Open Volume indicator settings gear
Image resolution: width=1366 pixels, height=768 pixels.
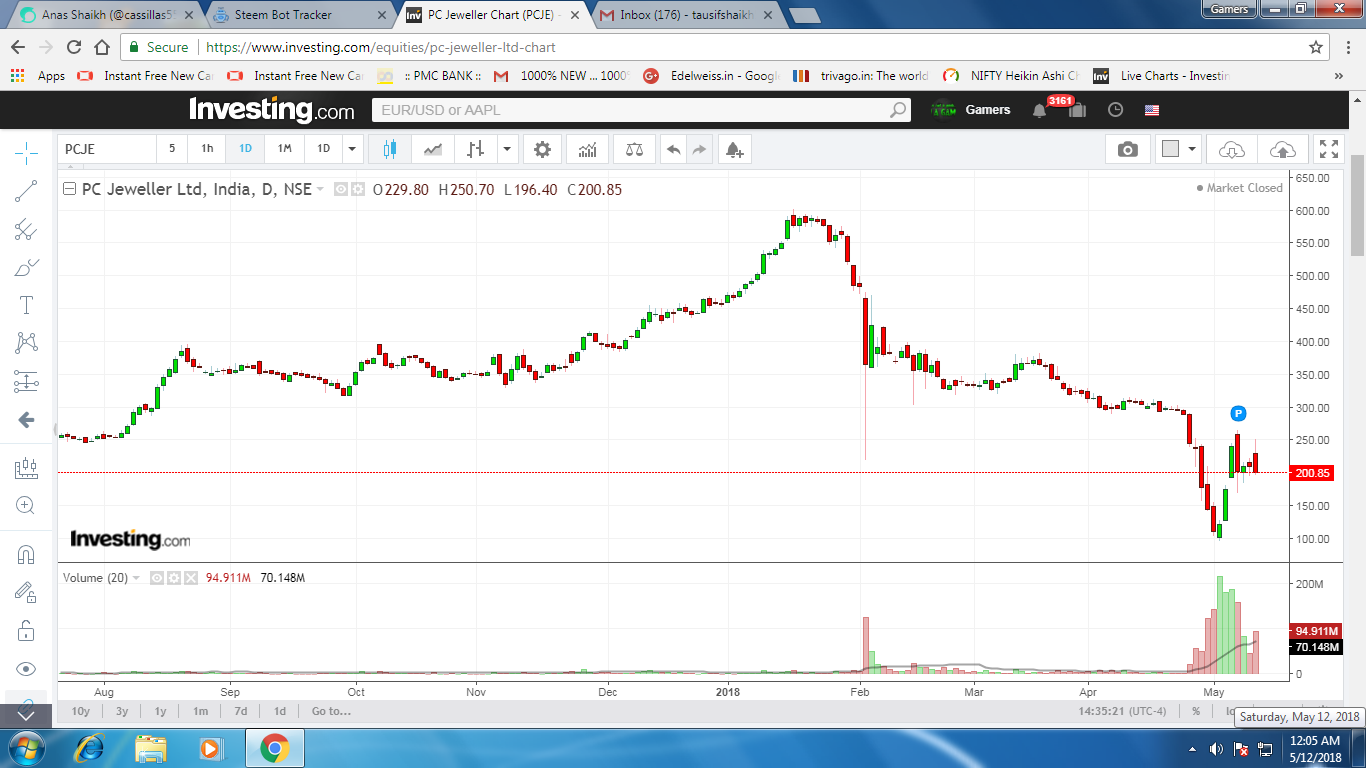(x=173, y=578)
